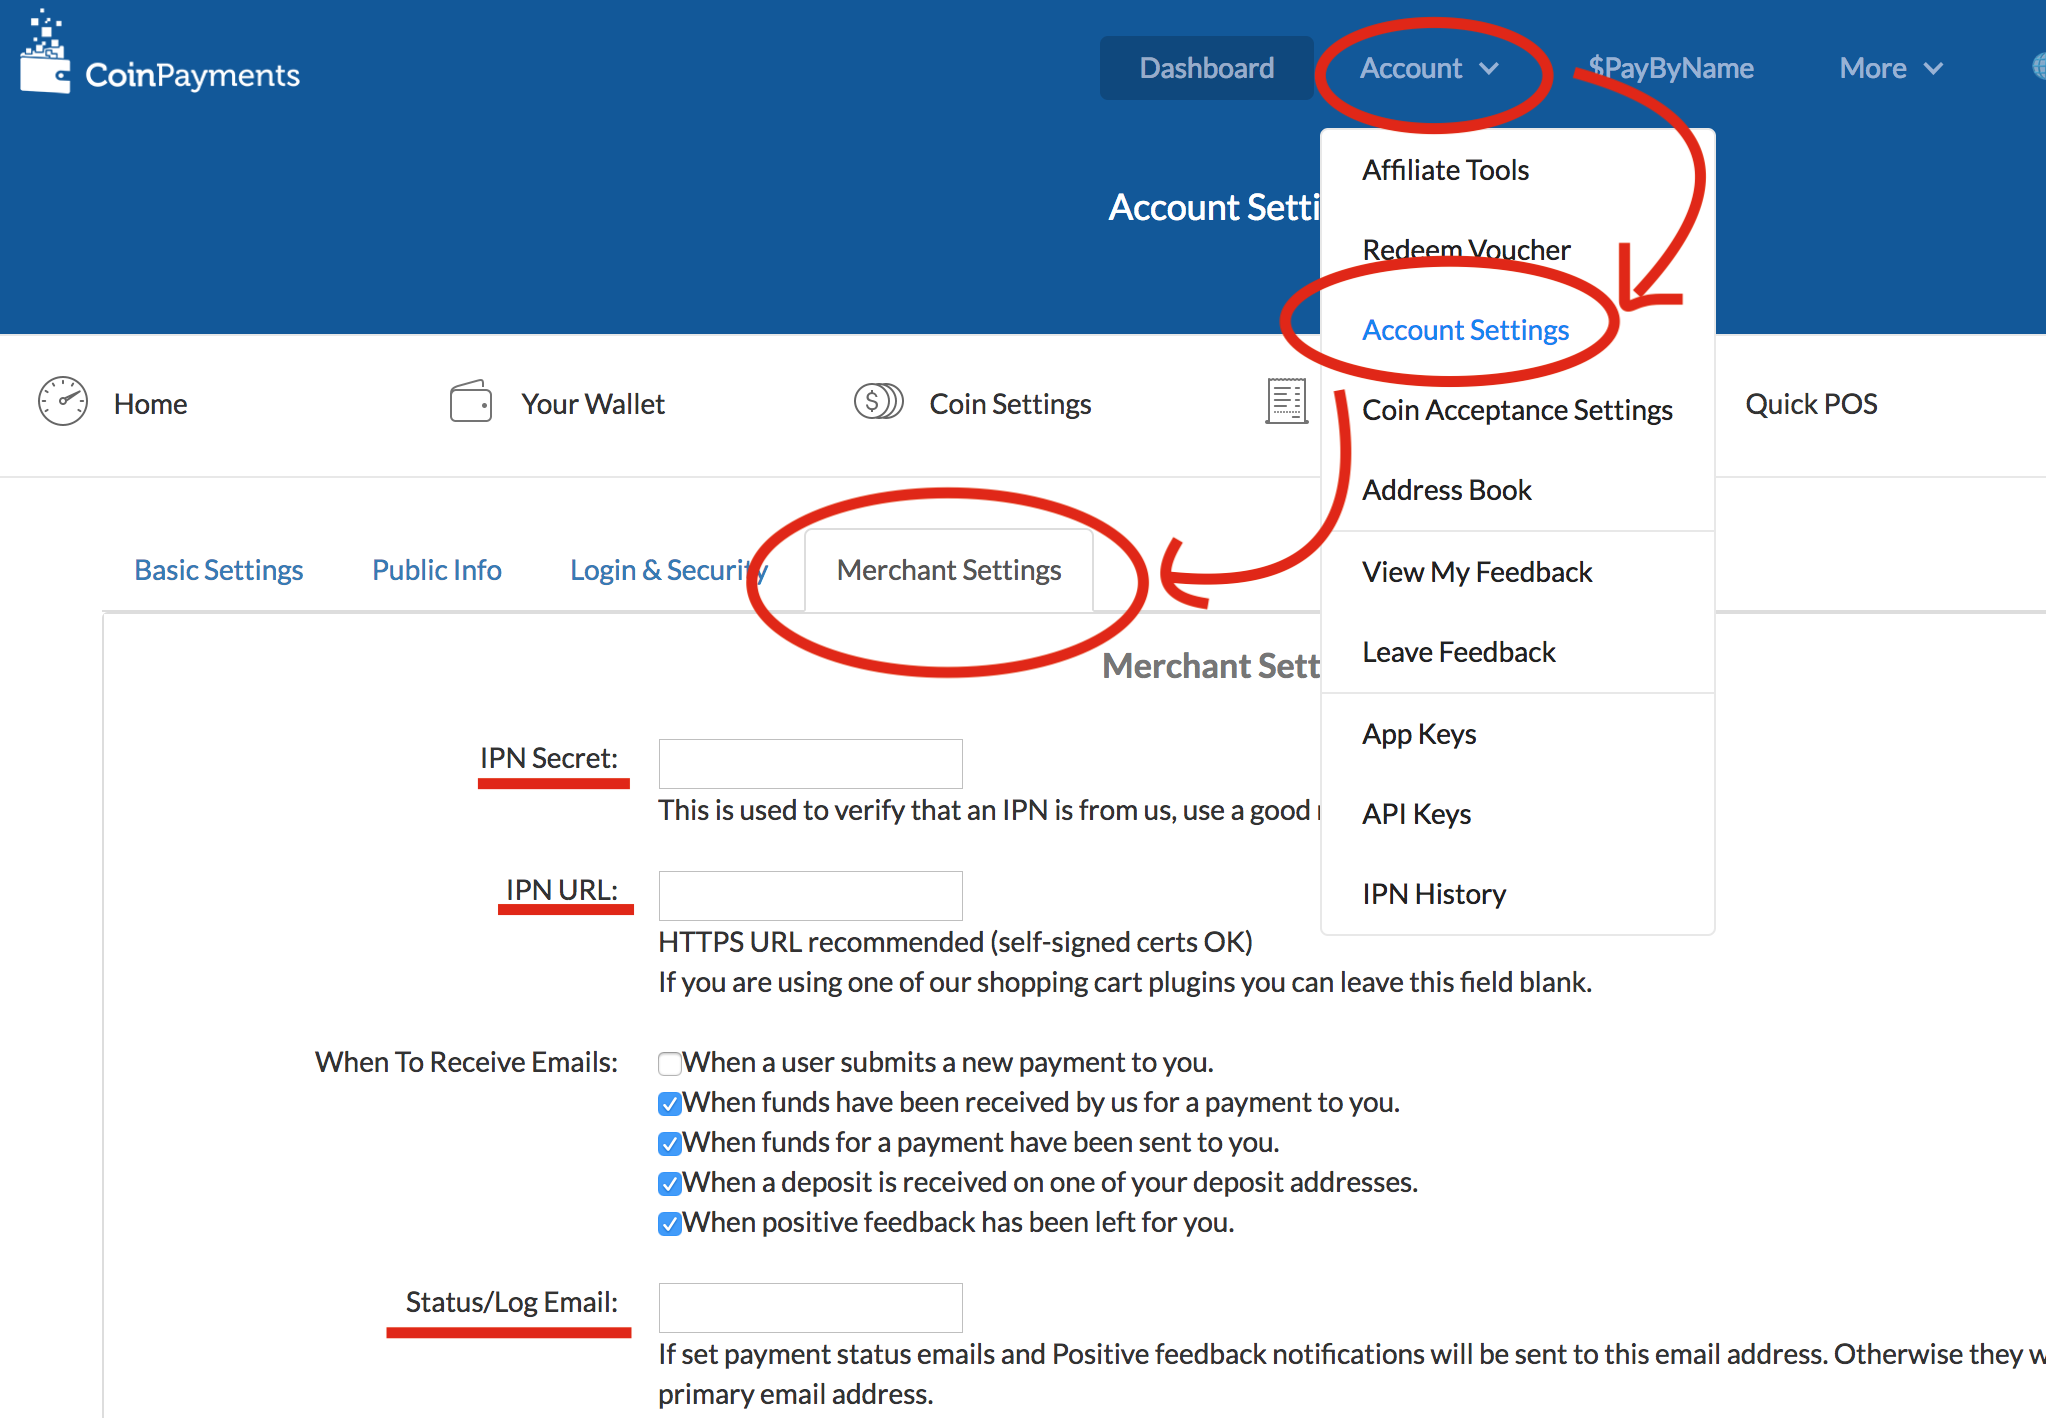The image size is (2046, 1418).
Task: Click the globe icon in header
Action: pyautogui.click(x=2038, y=67)
